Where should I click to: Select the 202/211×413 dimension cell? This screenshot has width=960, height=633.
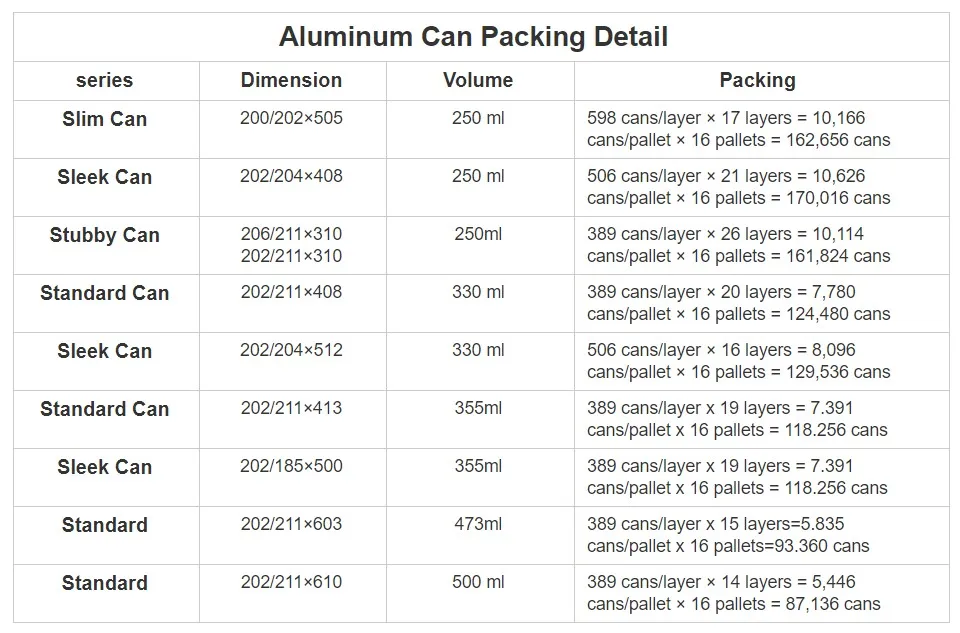[x=291, y=408]
